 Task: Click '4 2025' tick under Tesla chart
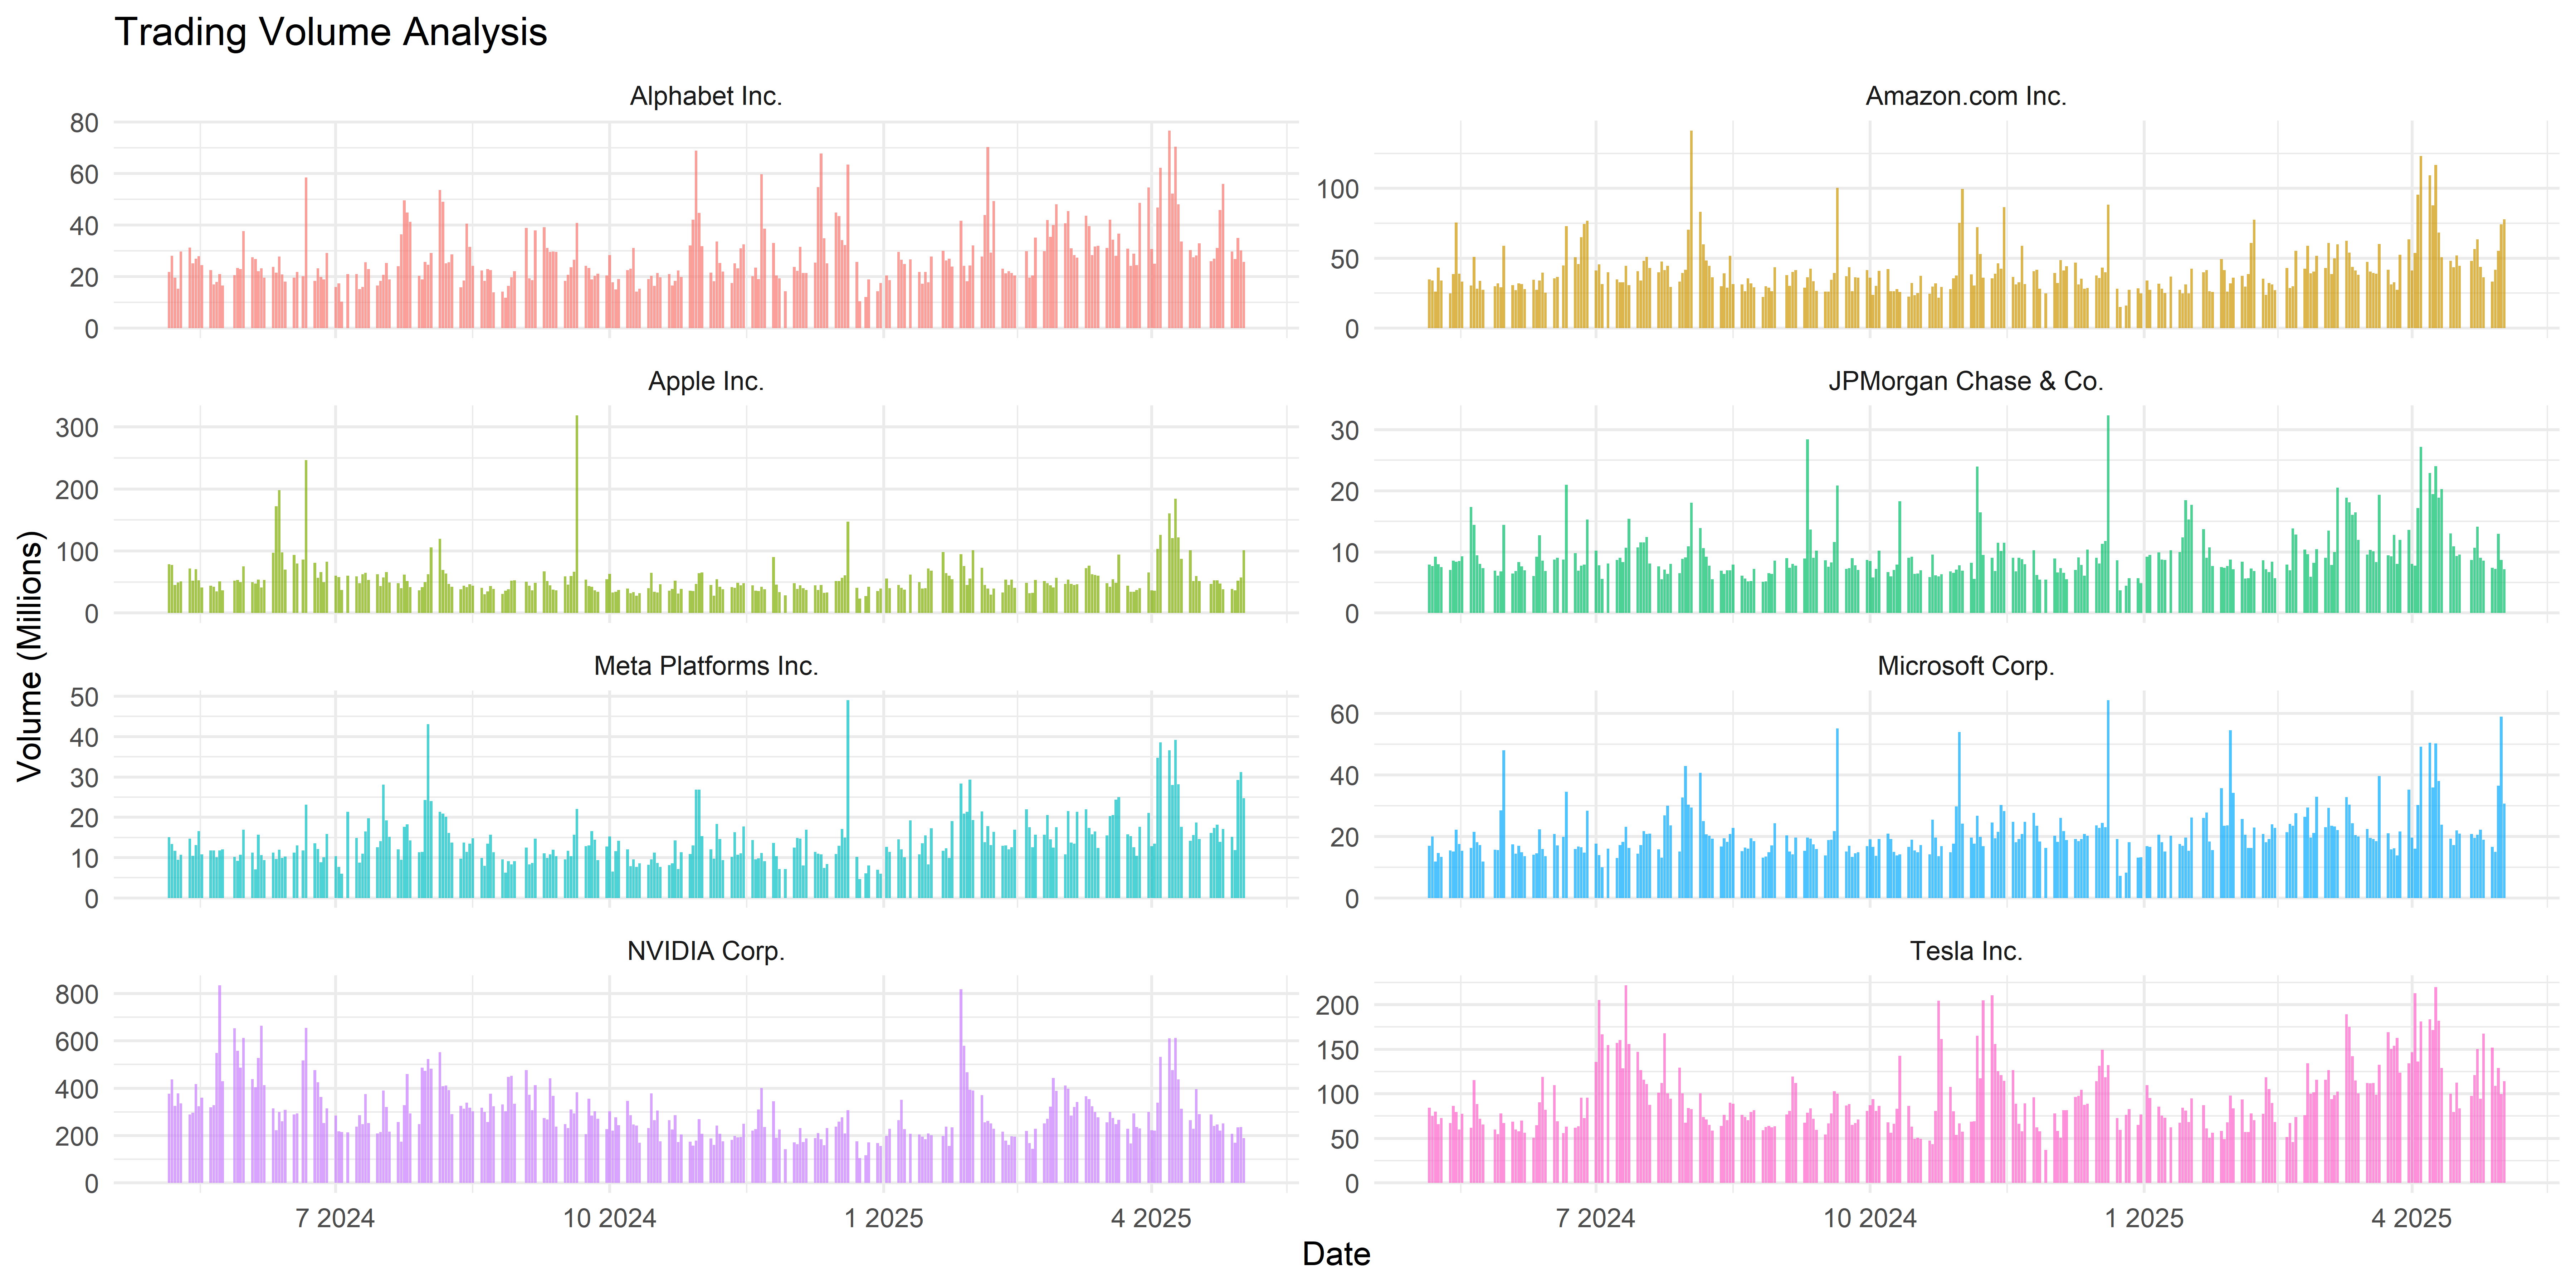coord(2412,1218)
